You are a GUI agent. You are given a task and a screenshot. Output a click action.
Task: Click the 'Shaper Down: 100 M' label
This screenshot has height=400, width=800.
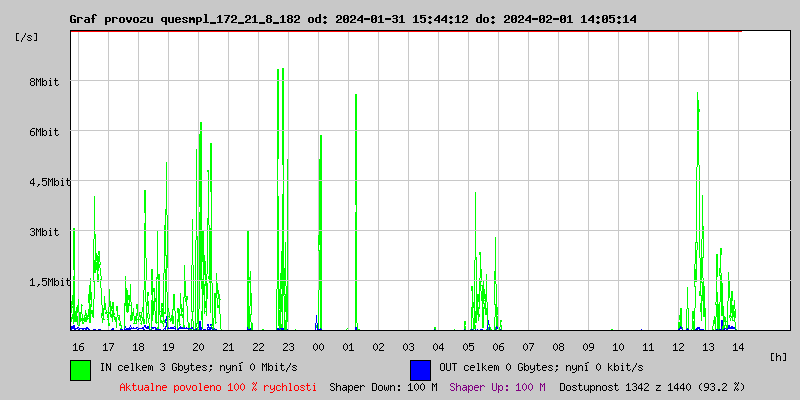383,386
